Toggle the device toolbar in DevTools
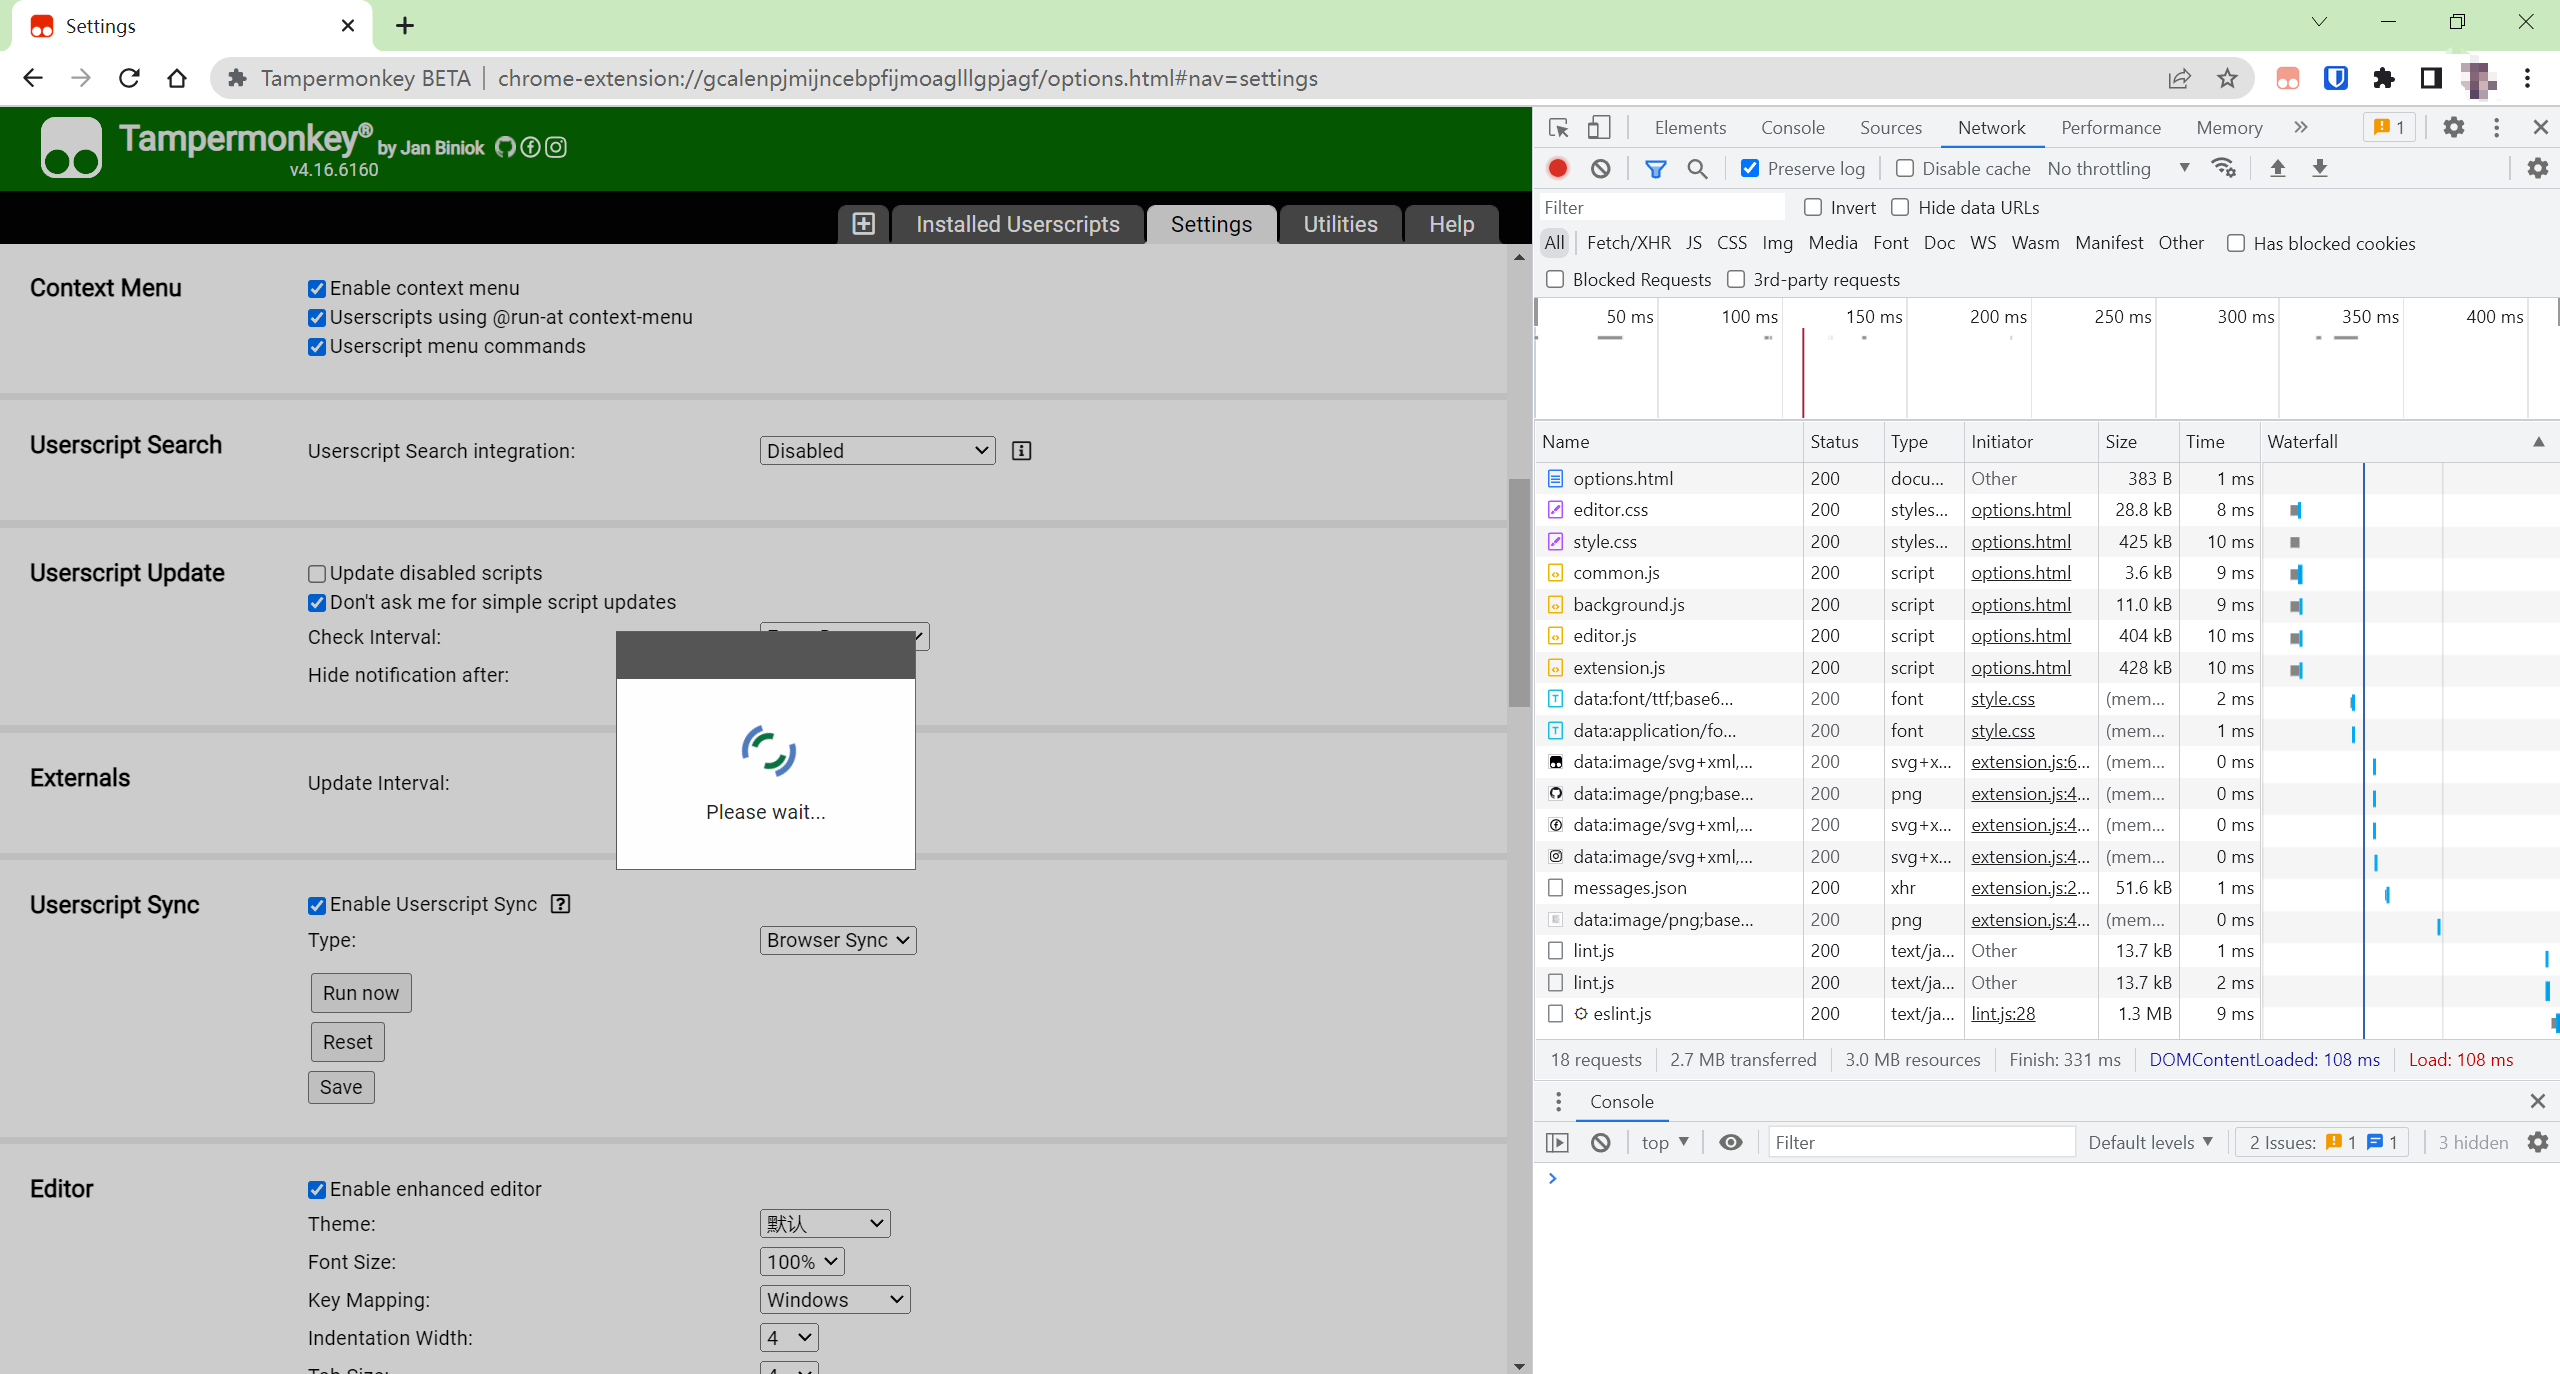The image size is (2560, 1374). point(1598,127)
